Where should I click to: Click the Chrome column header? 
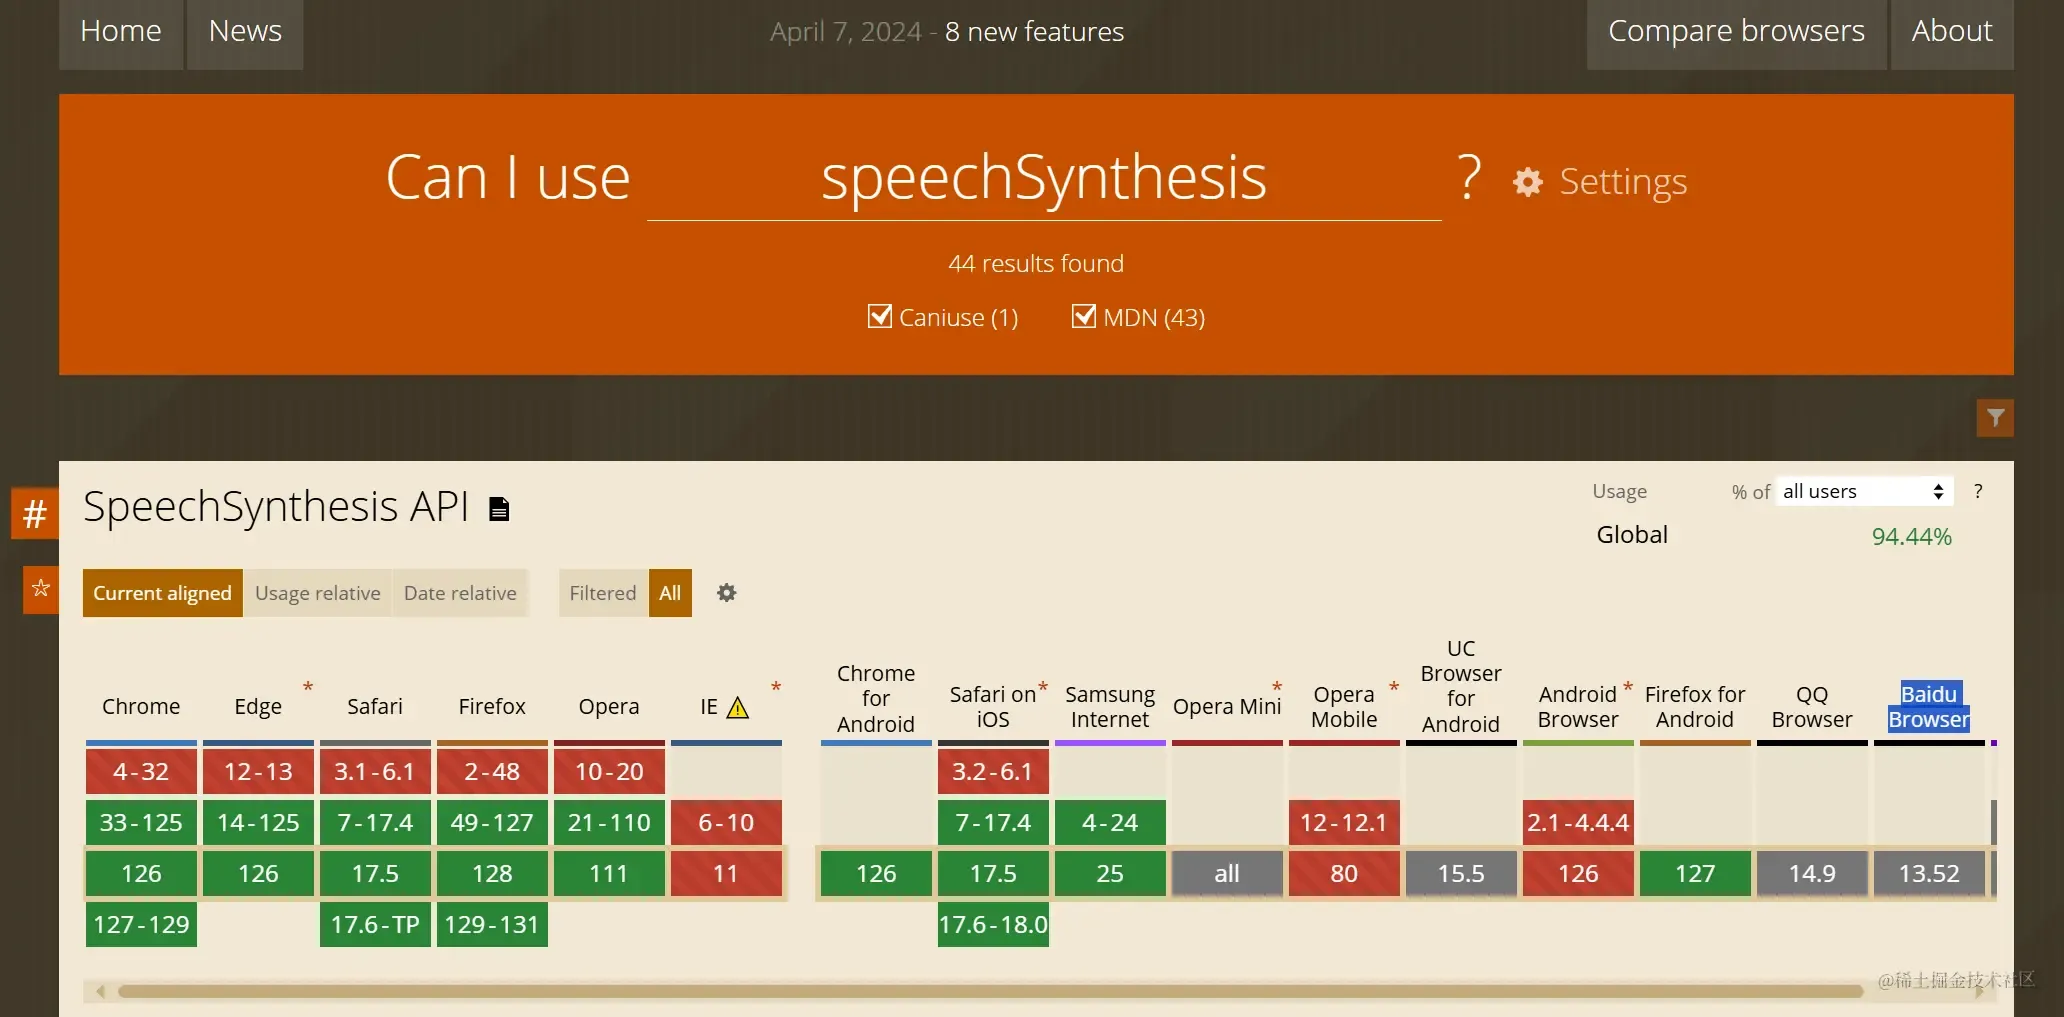coord(141,706)
